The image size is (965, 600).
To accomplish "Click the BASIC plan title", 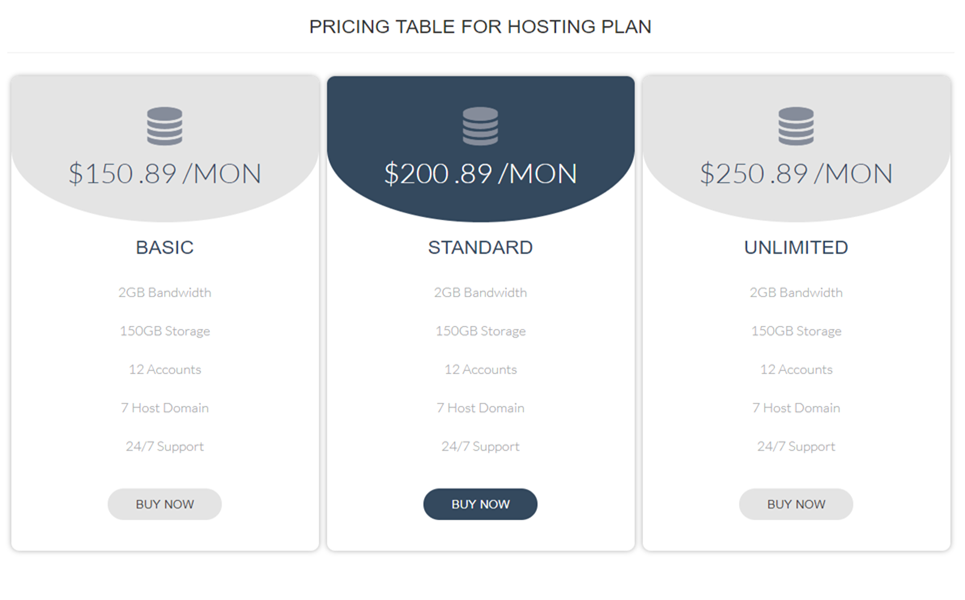I will pos(164,247).
